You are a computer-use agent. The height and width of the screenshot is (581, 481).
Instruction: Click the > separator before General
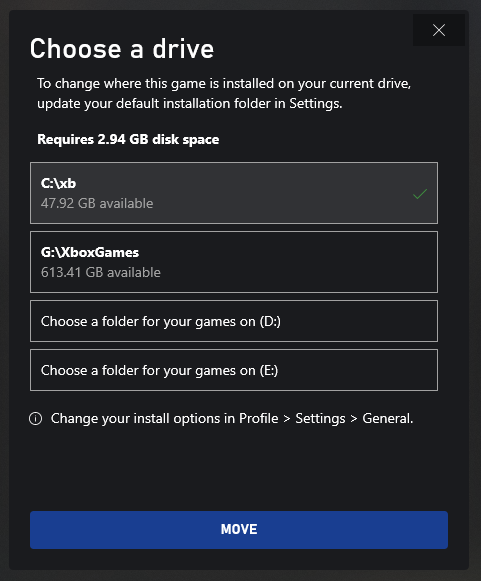[354, 419]
